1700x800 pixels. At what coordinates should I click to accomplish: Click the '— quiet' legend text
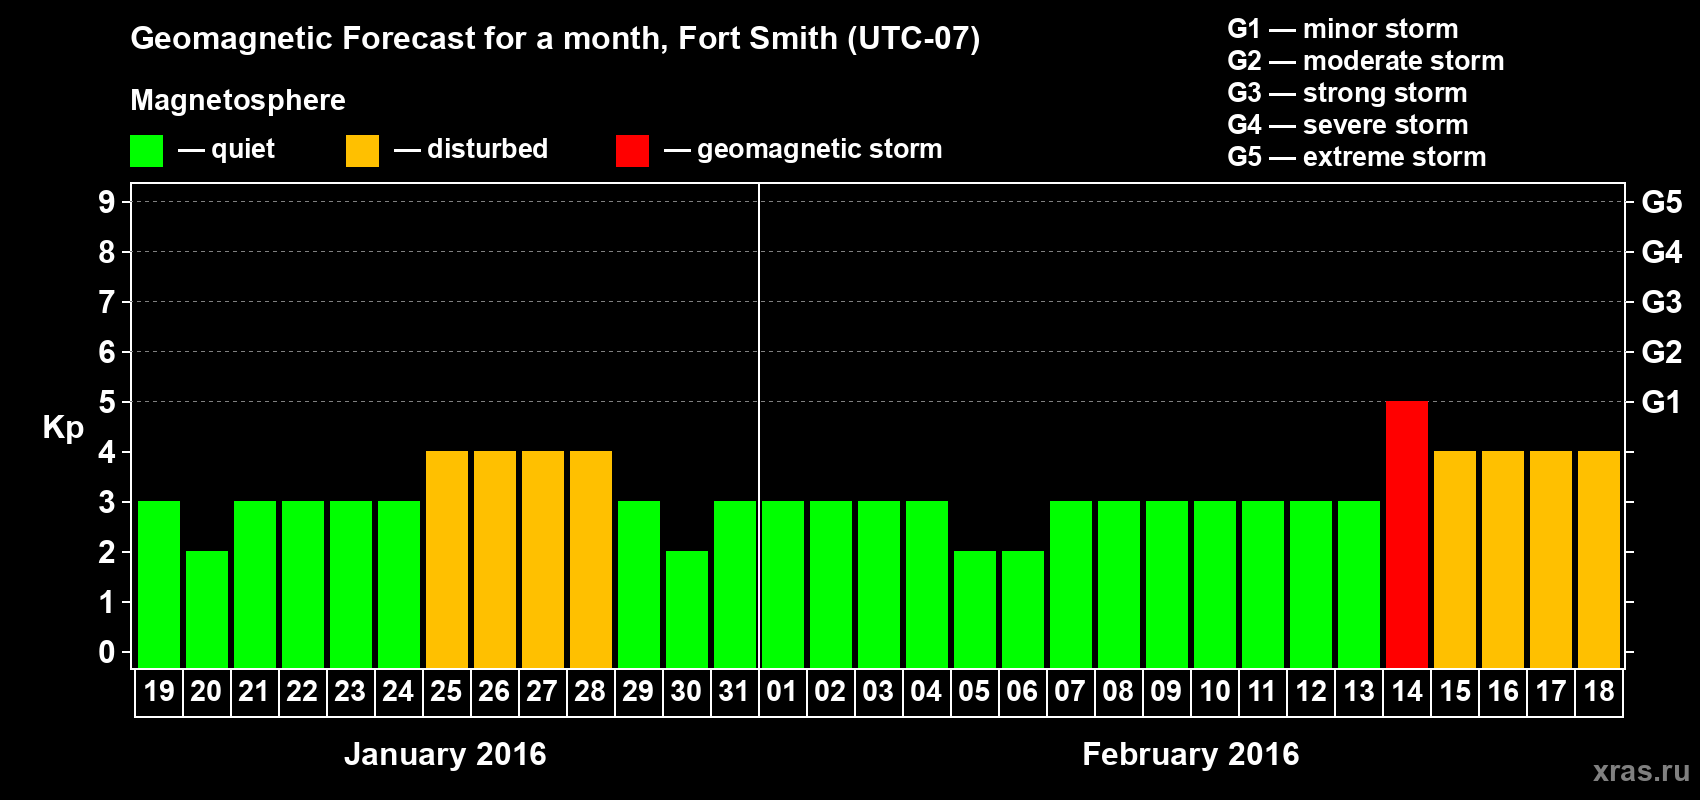227,149
